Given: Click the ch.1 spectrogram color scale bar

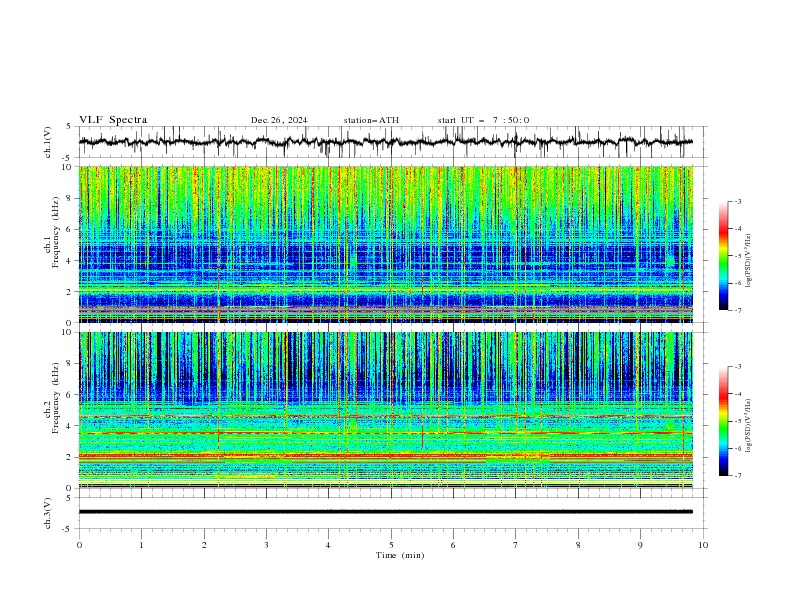Looking at the screenshot, I should pos(723,256).
